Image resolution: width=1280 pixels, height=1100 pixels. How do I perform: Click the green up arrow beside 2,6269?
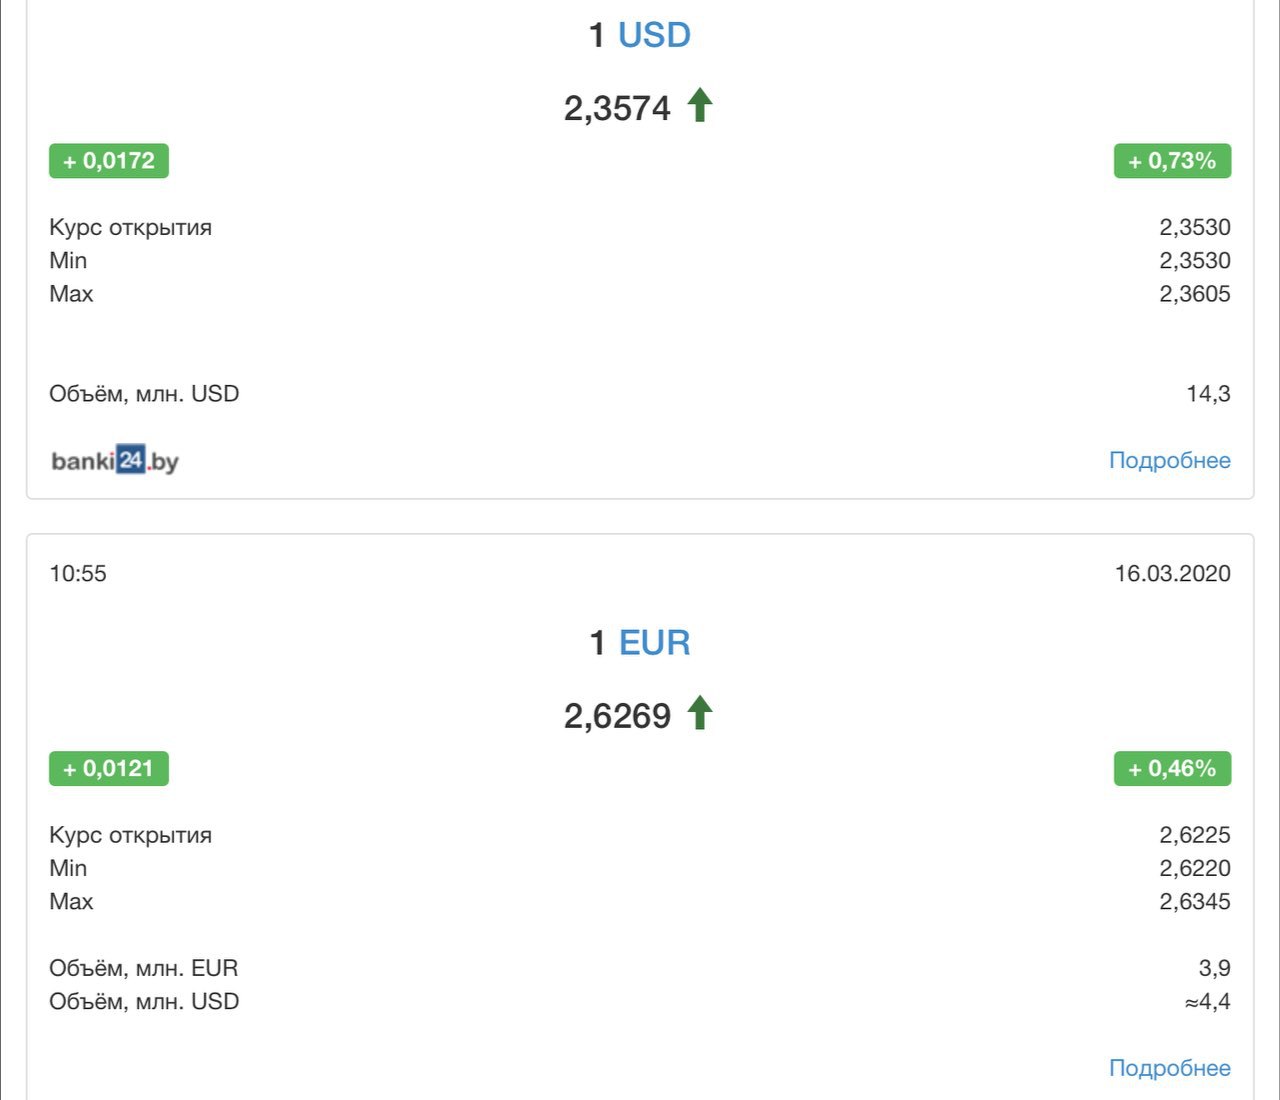coord(700,713)
